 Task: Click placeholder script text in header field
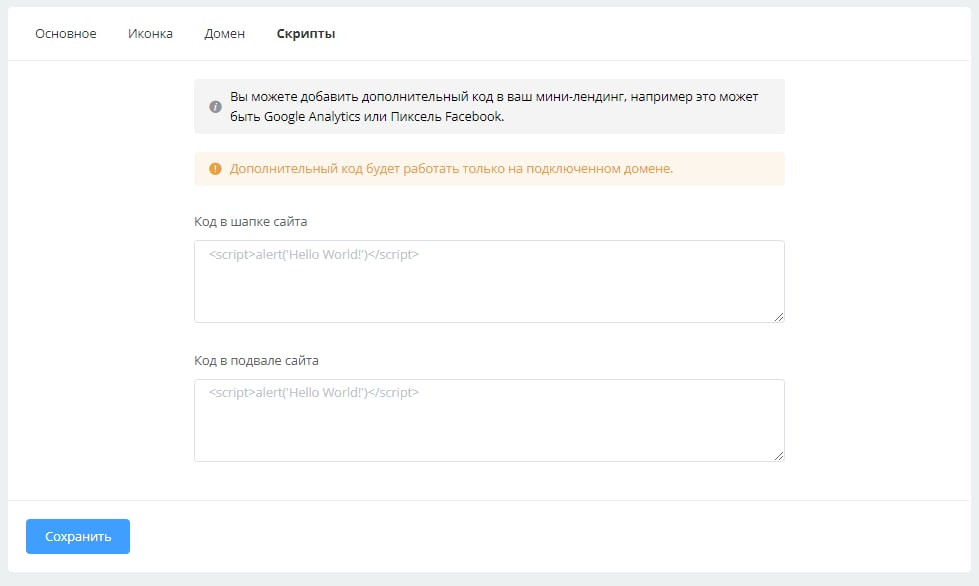314,255
